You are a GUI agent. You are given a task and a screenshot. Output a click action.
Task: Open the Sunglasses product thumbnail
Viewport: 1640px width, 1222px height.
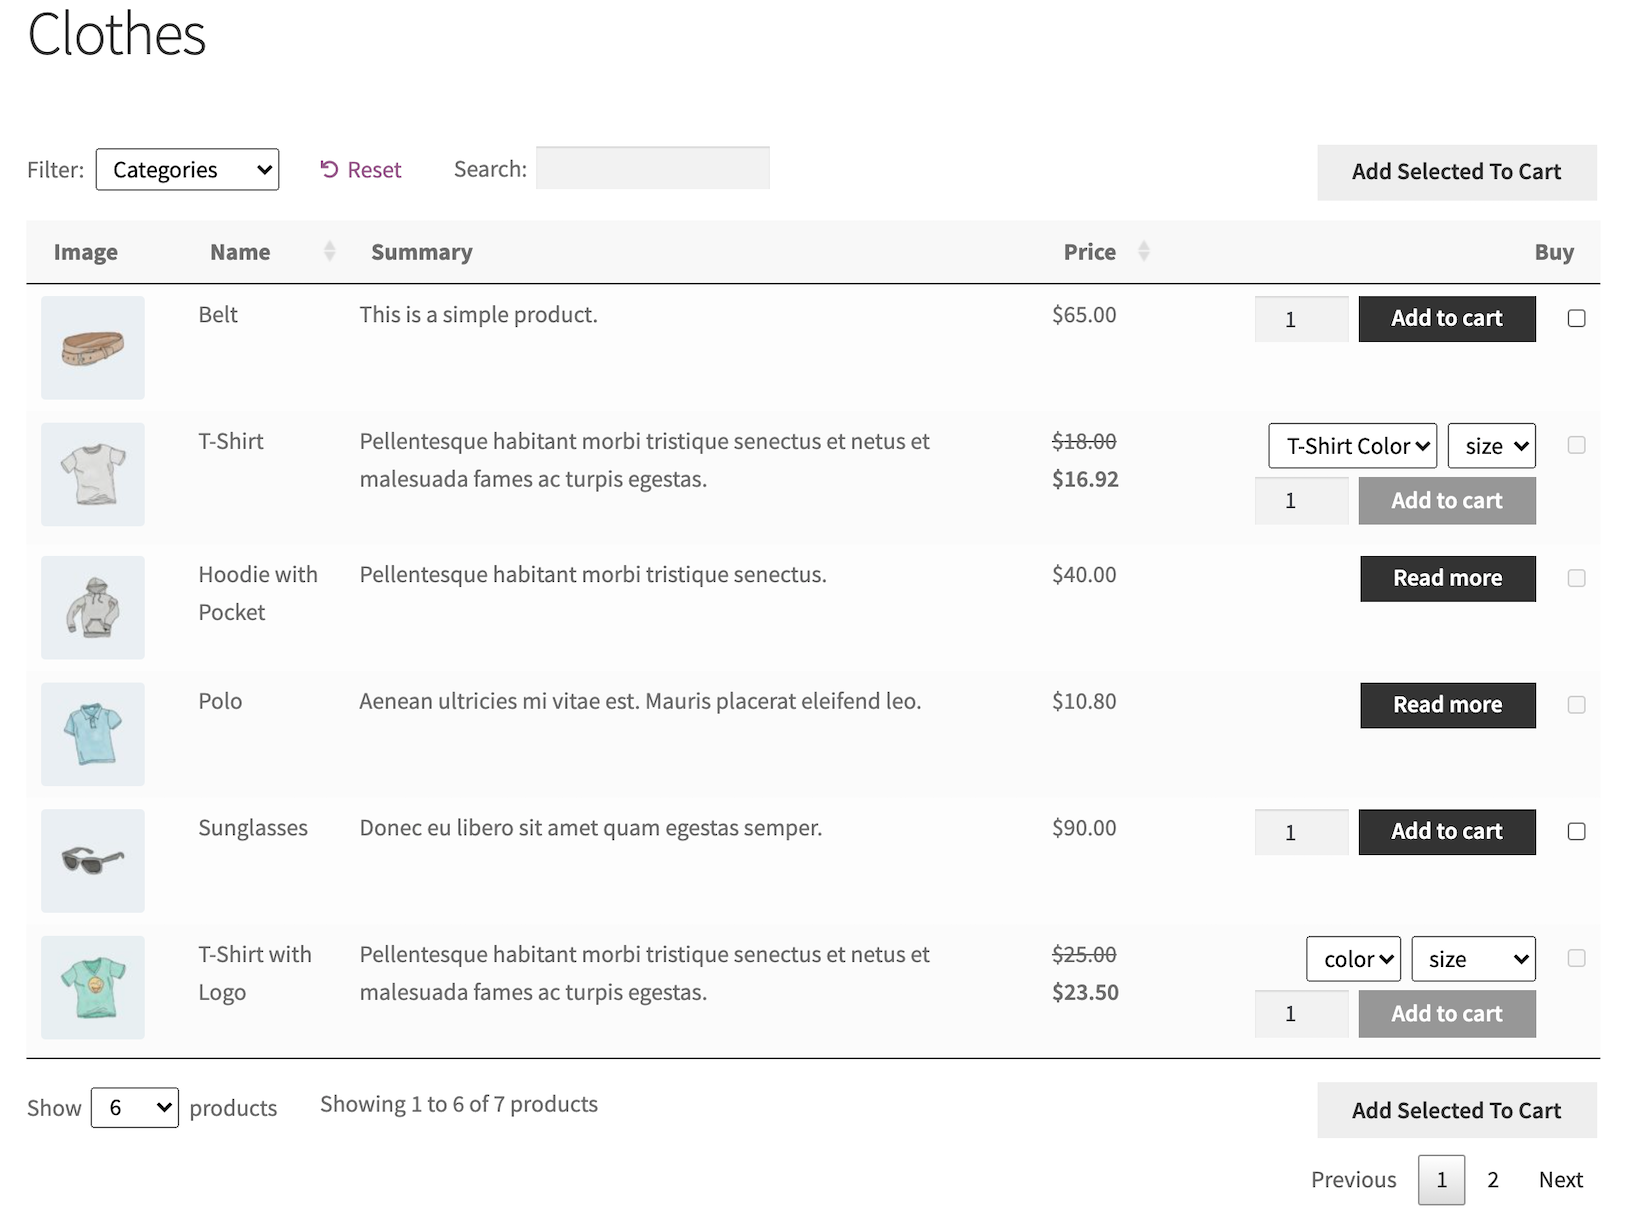[x=93, y=861]
